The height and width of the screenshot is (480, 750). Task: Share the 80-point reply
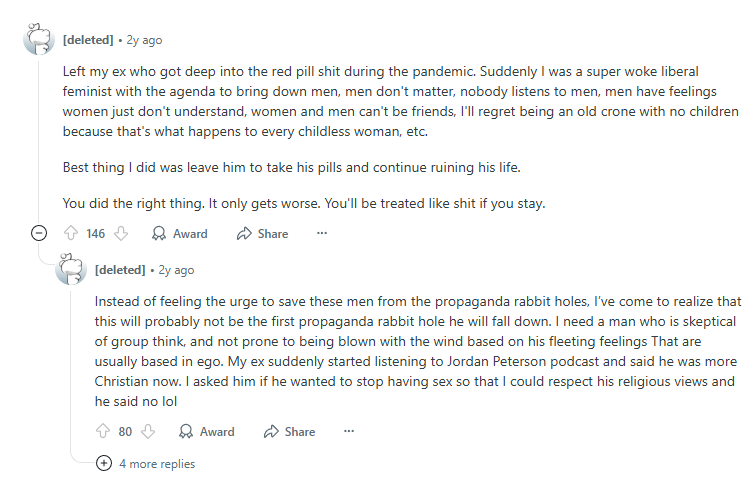click(x=289, y=431)
